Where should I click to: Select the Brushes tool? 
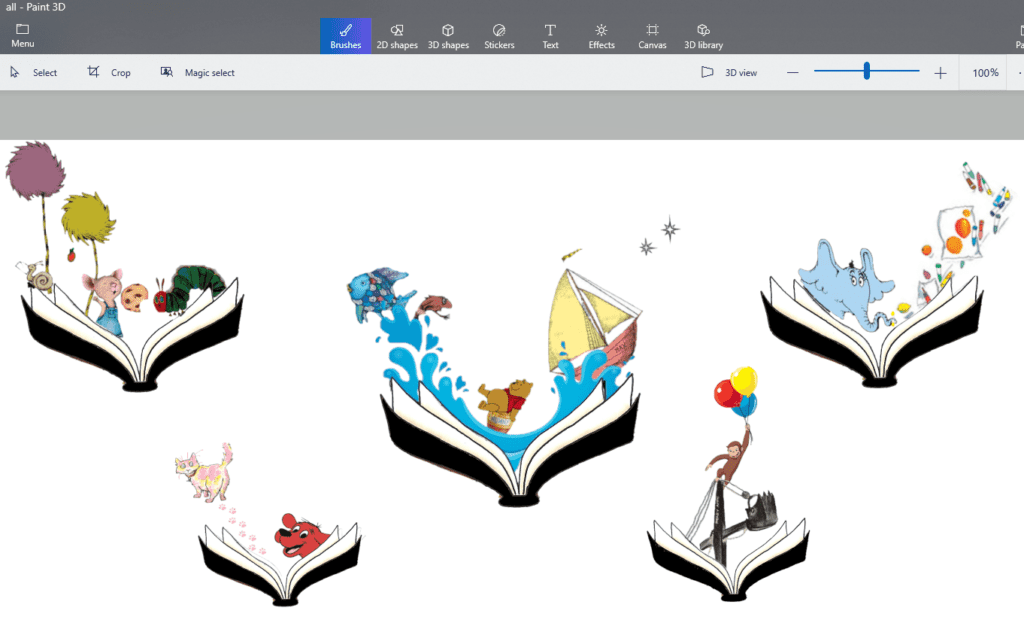tap(345, 35)
